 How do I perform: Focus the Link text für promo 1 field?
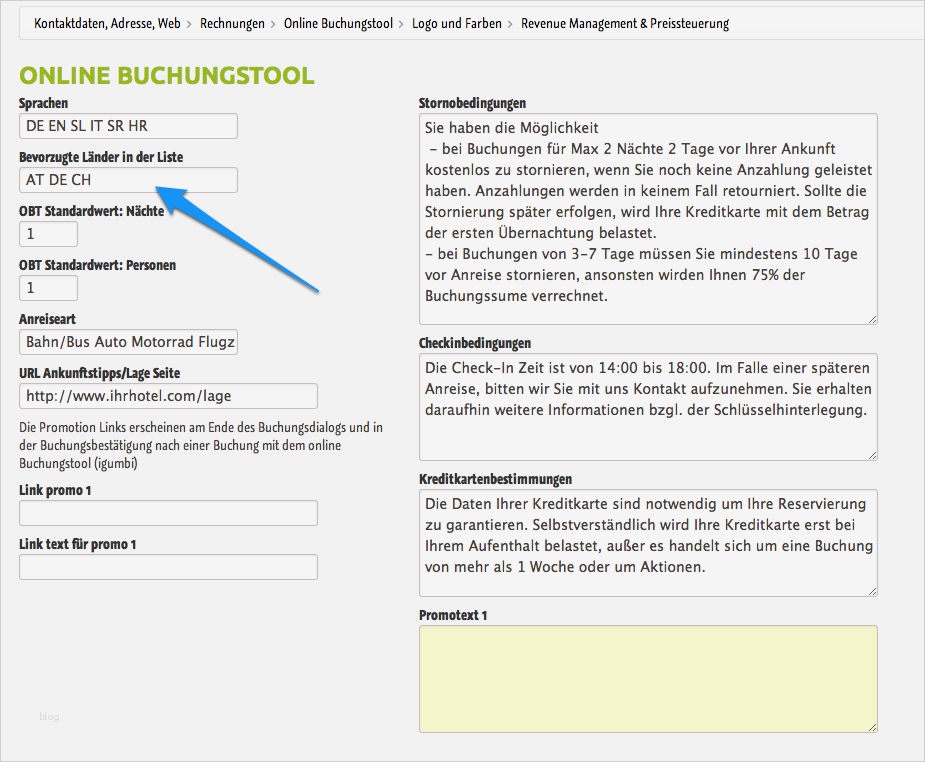coord(168,567)
